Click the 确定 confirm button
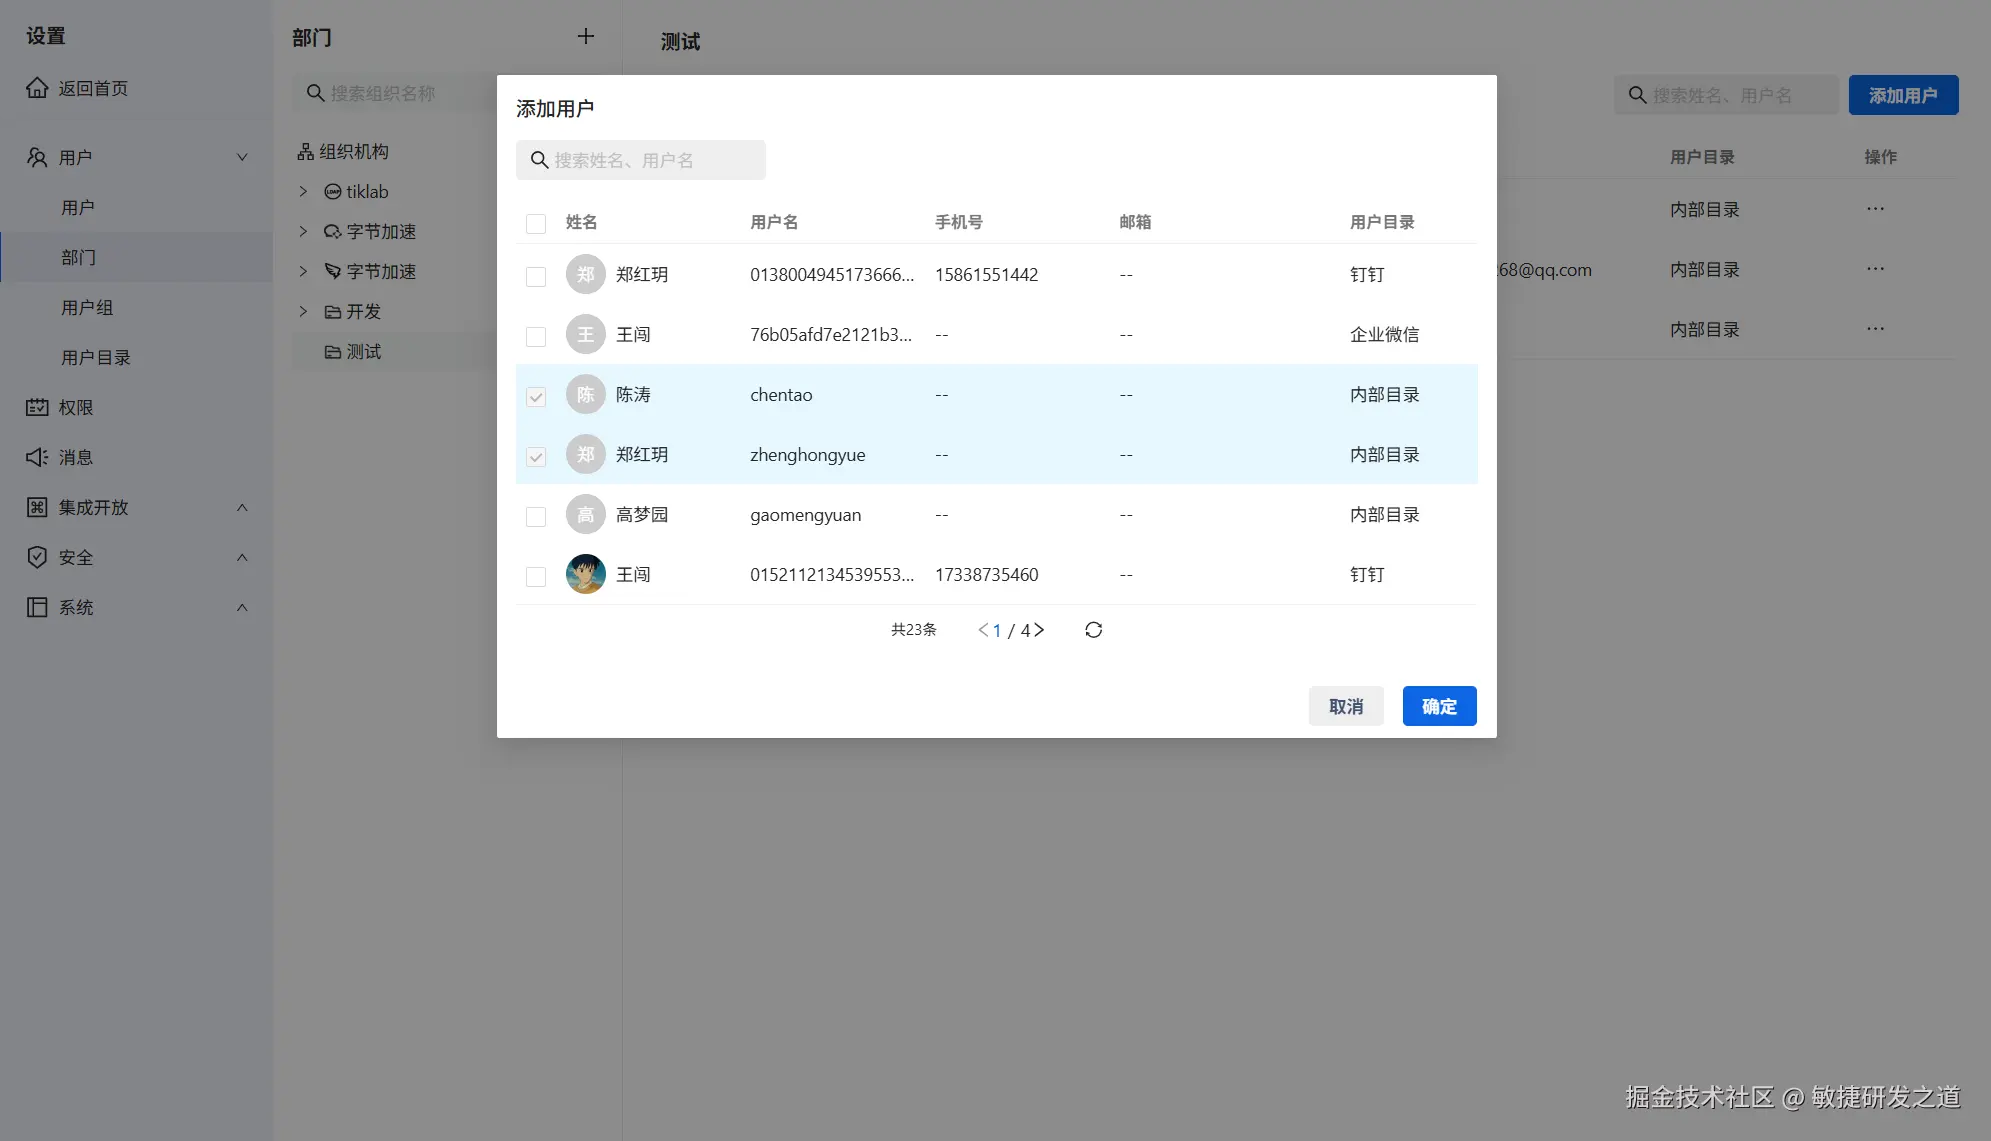The image size is (1991, 1141). pos(1439,706)
